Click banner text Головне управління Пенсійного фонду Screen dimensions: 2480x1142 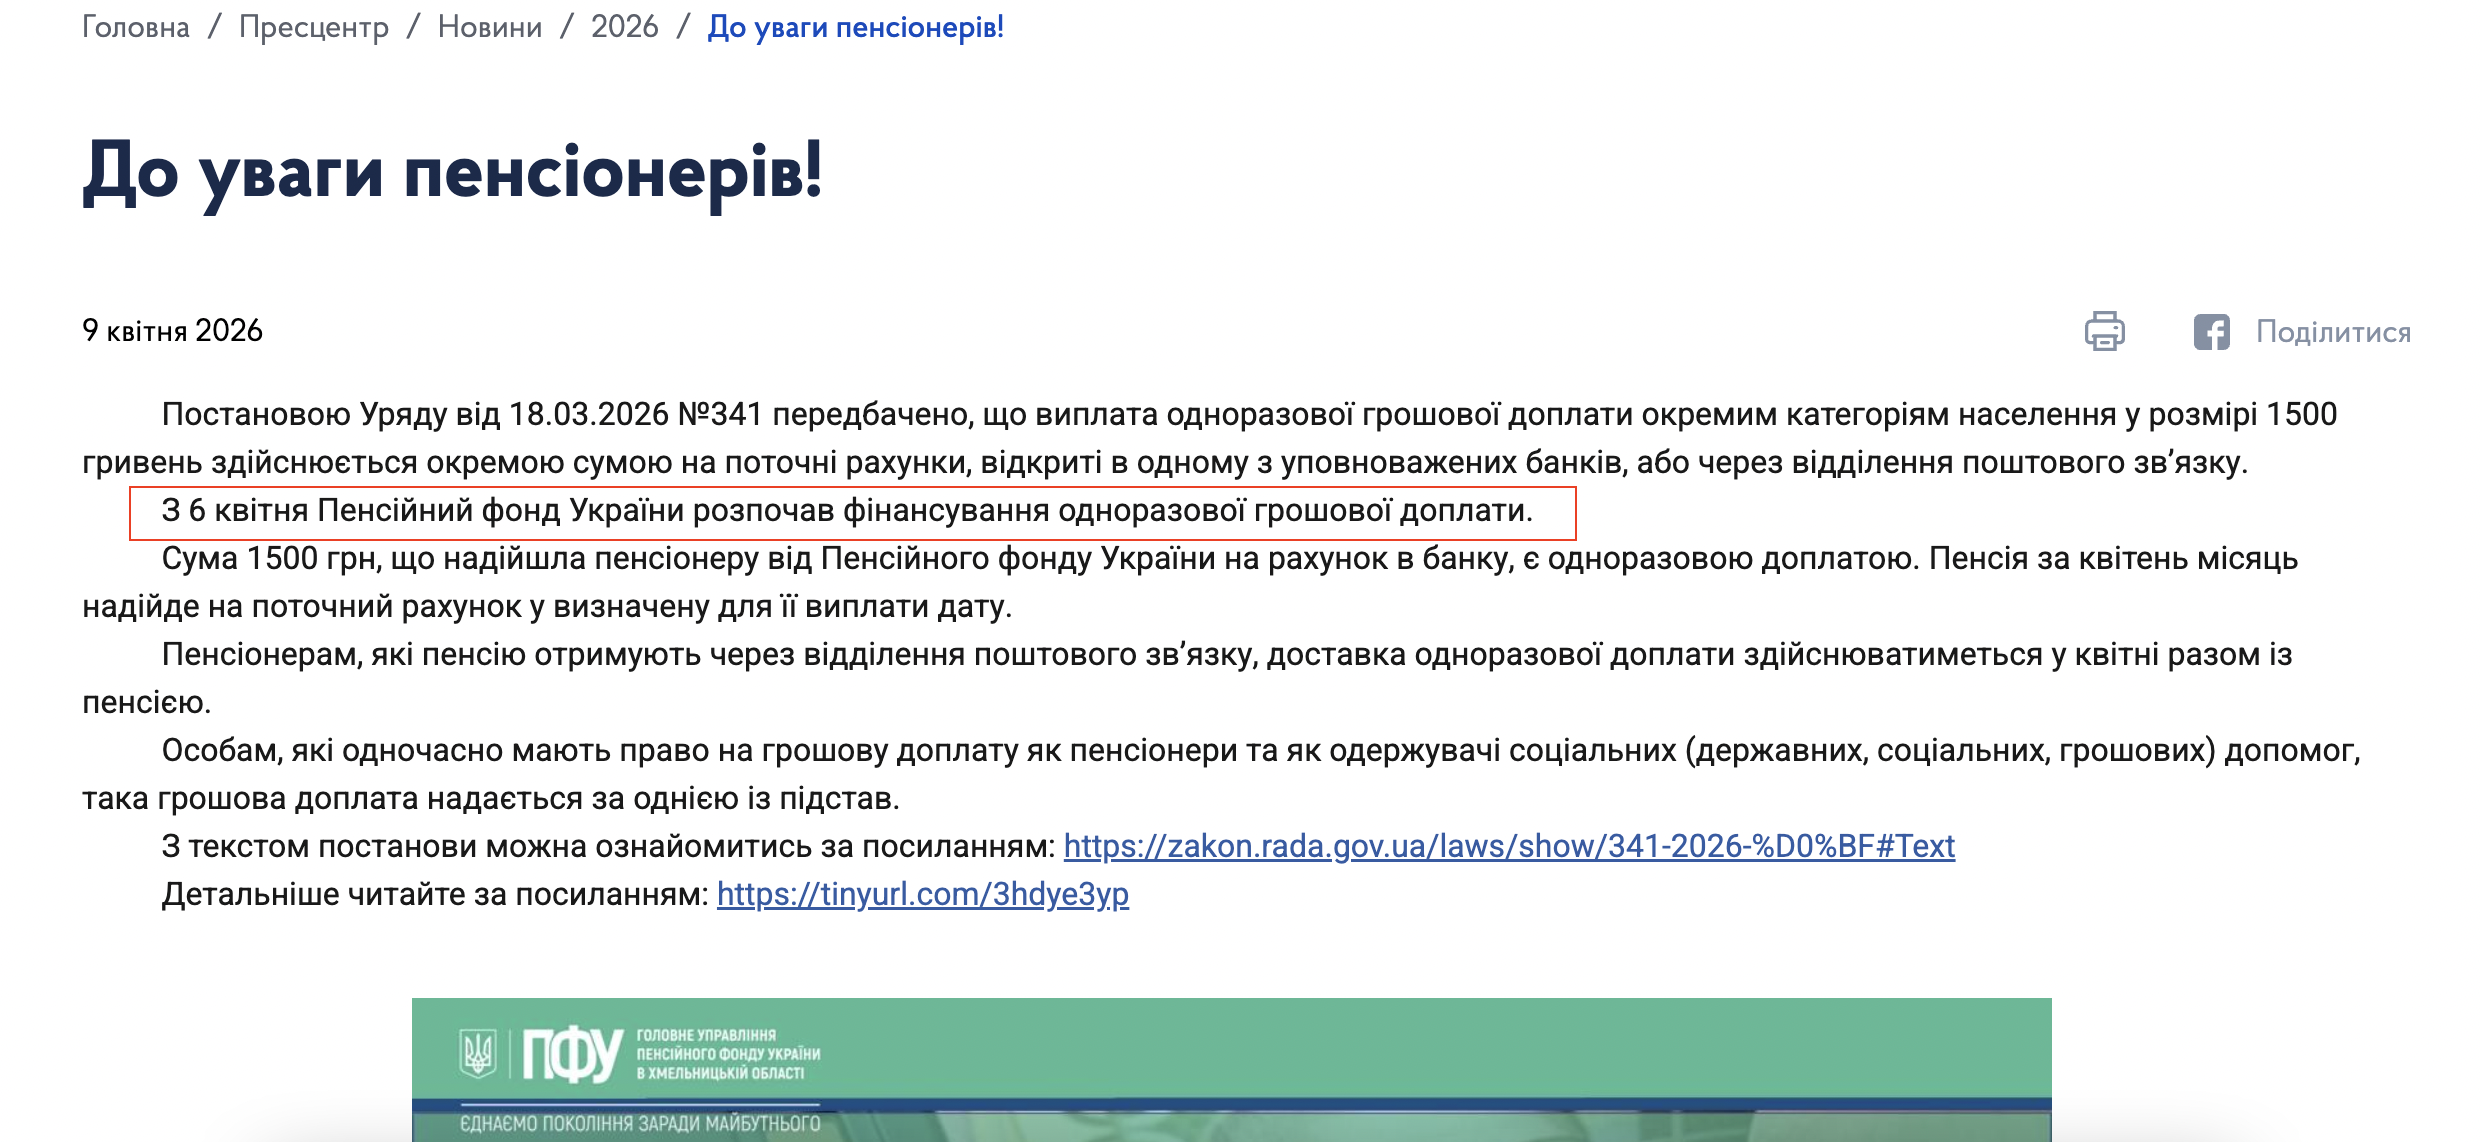(x=728, y=1054)
